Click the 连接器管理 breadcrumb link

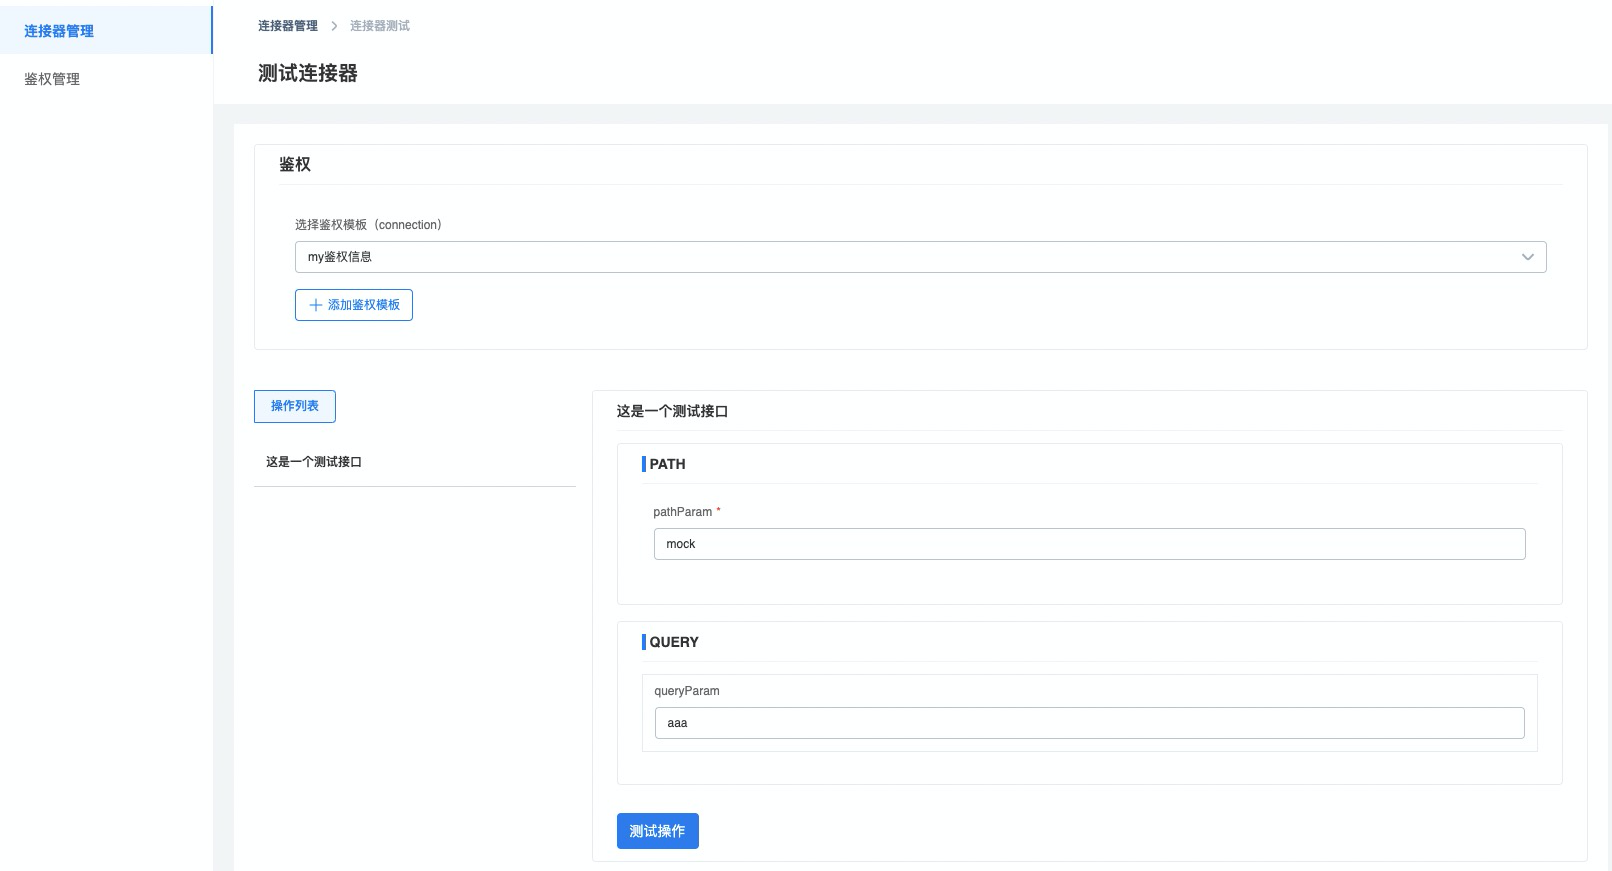pos(287,26)
